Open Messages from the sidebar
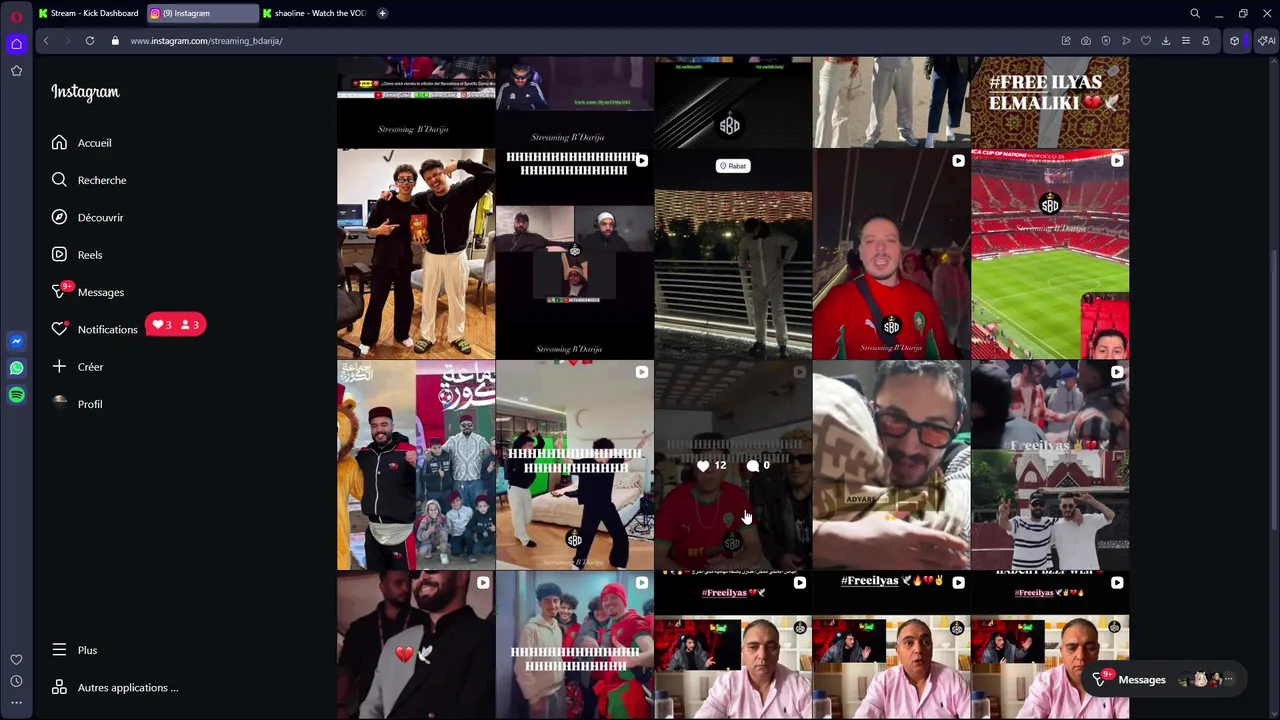 tap(100, 292)
